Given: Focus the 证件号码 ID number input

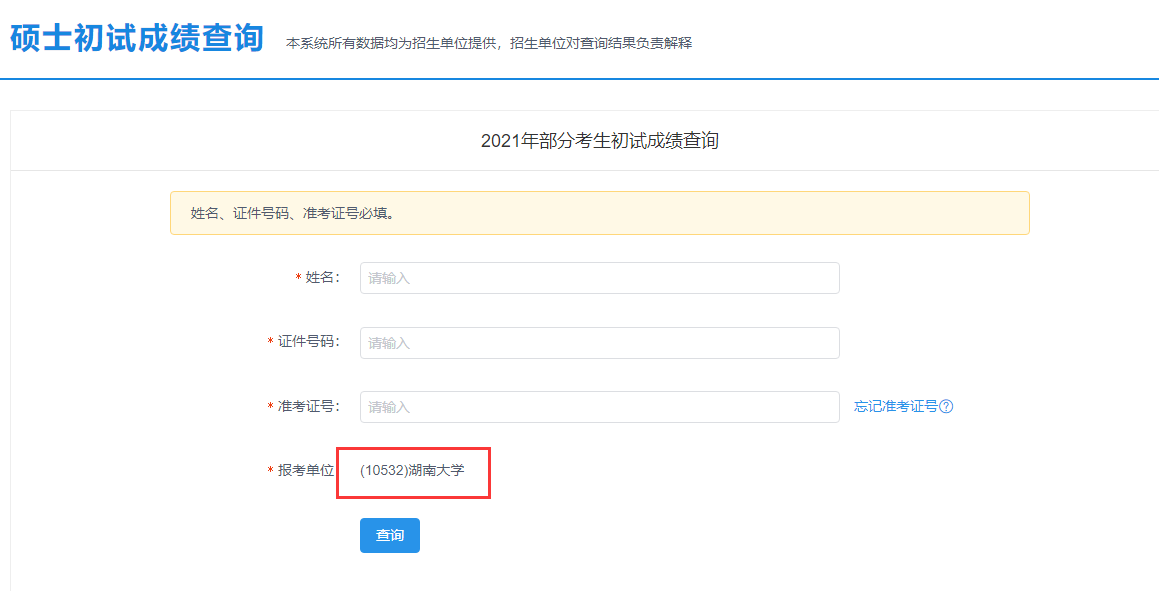Looking at the screenshot, I should 599,343.
